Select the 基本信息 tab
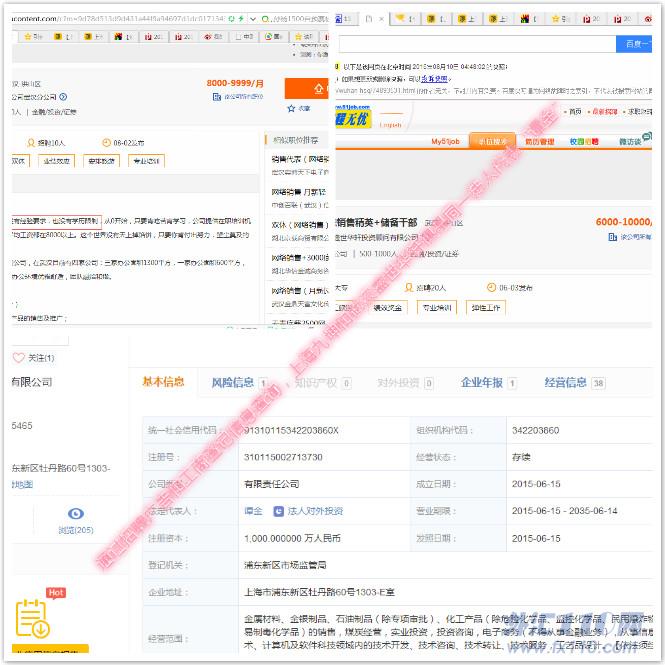 tap(163, 382)
